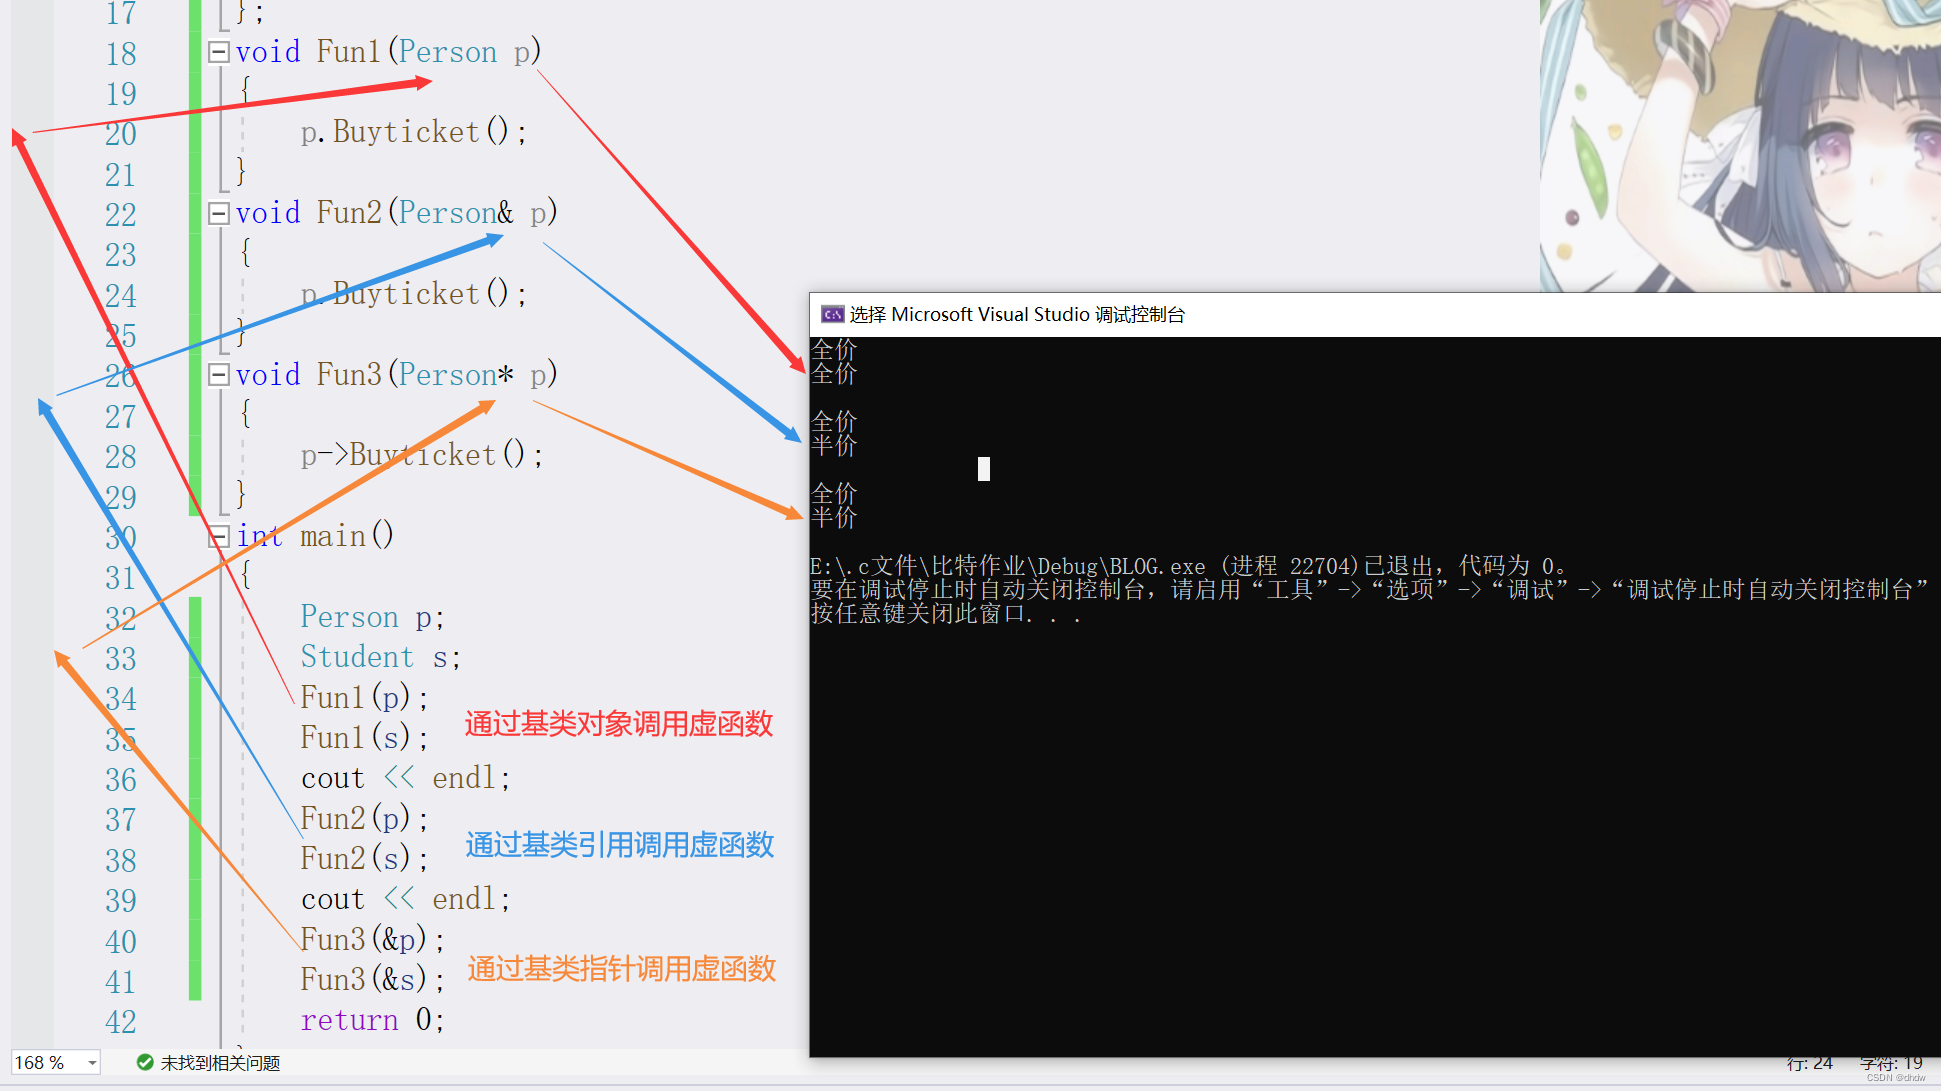Click the 'Student s;' declaration line

tap(380, 657)
